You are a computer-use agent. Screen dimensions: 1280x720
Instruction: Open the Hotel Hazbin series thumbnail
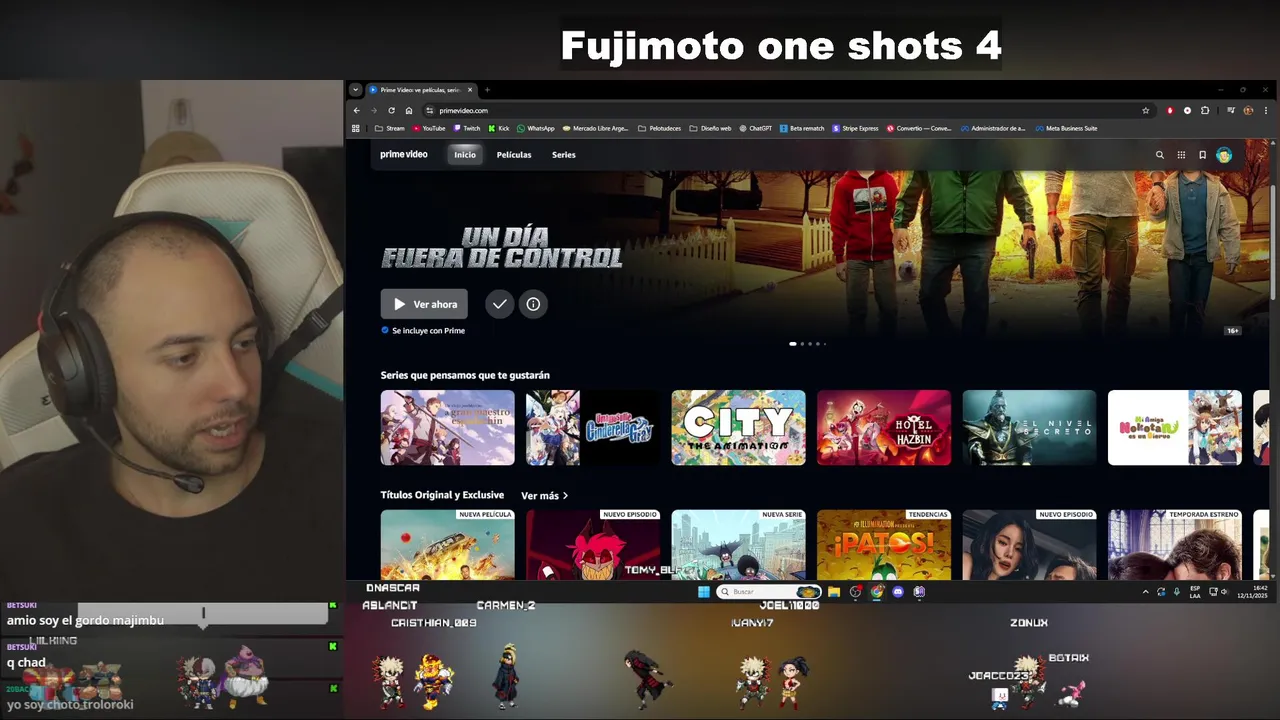click(884, 427)
